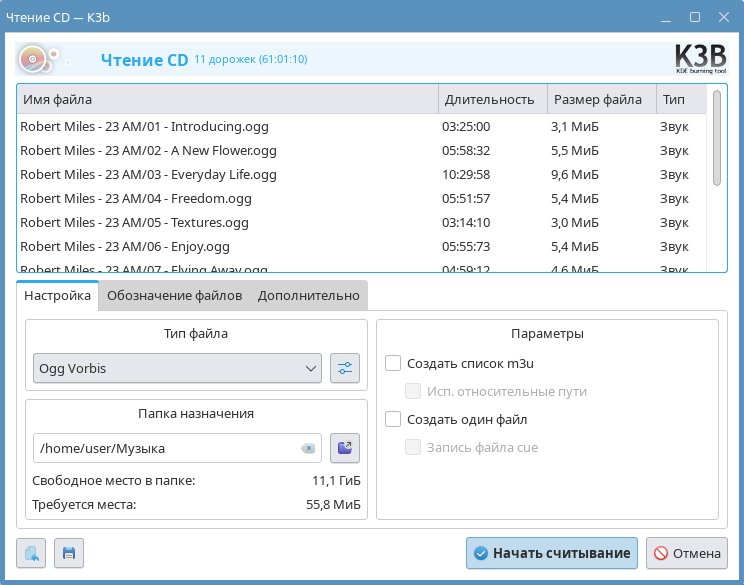This screenshot has width=744, height=585.
Task: Switch to Обозначение файлов tab
Action: coord(174,296)
